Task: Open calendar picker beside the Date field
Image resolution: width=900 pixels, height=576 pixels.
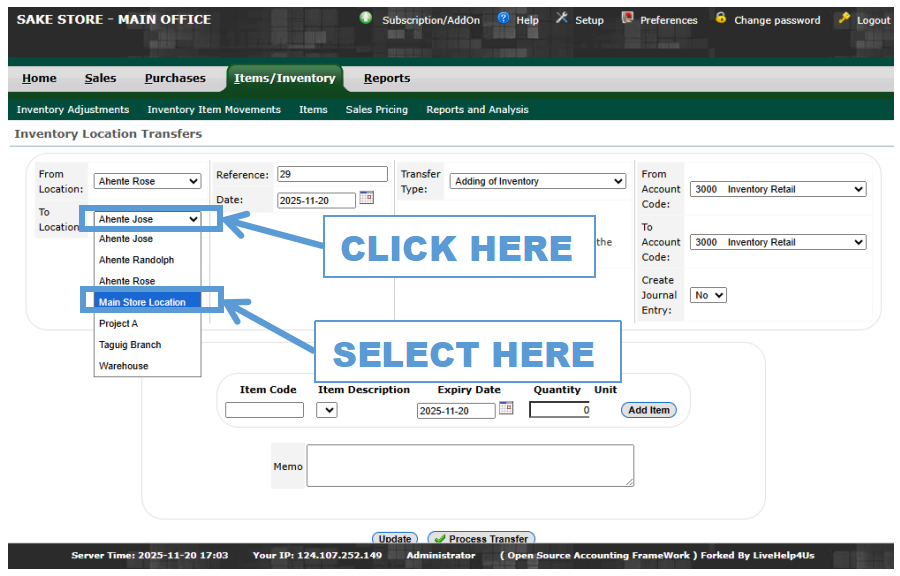Action: [366, 198]
